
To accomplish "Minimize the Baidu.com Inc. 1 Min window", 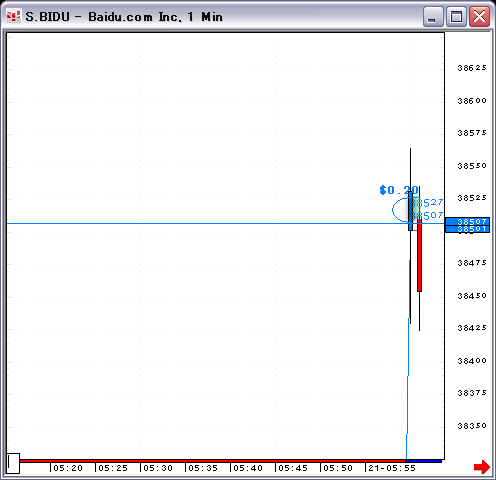I will coord(433,16).
